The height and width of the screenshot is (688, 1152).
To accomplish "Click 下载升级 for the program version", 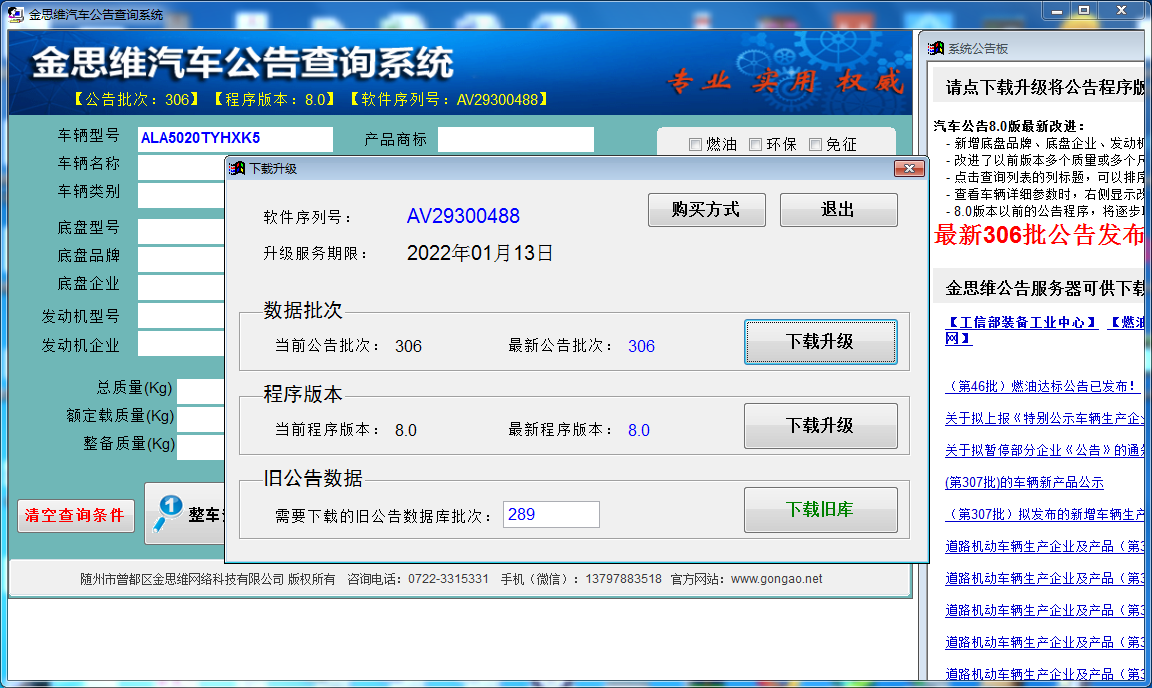I will (x=820, y=425).
